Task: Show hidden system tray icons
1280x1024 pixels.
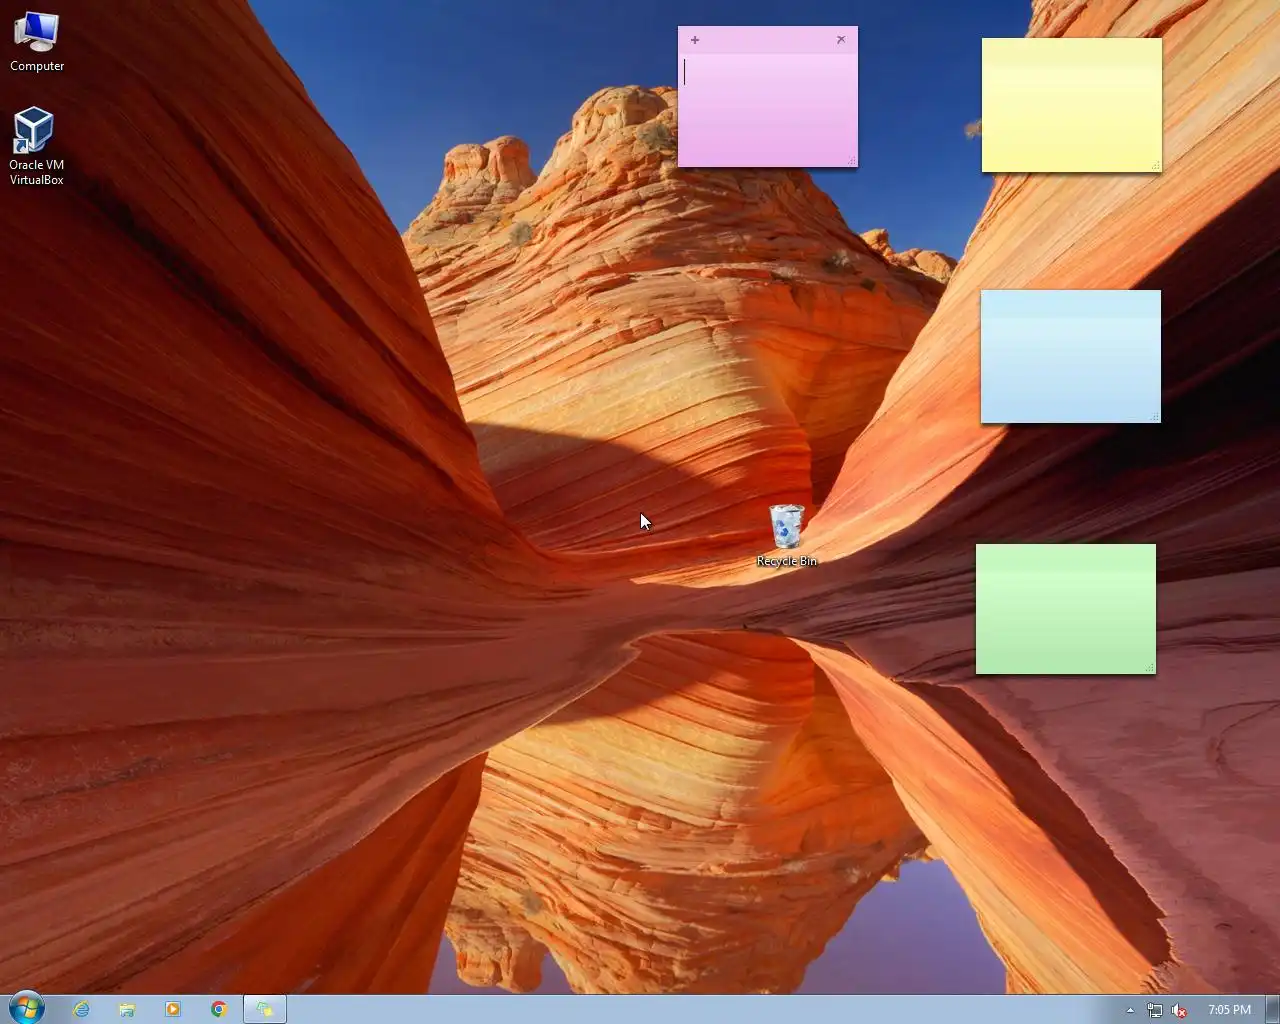Action: coord(1130,1010)
